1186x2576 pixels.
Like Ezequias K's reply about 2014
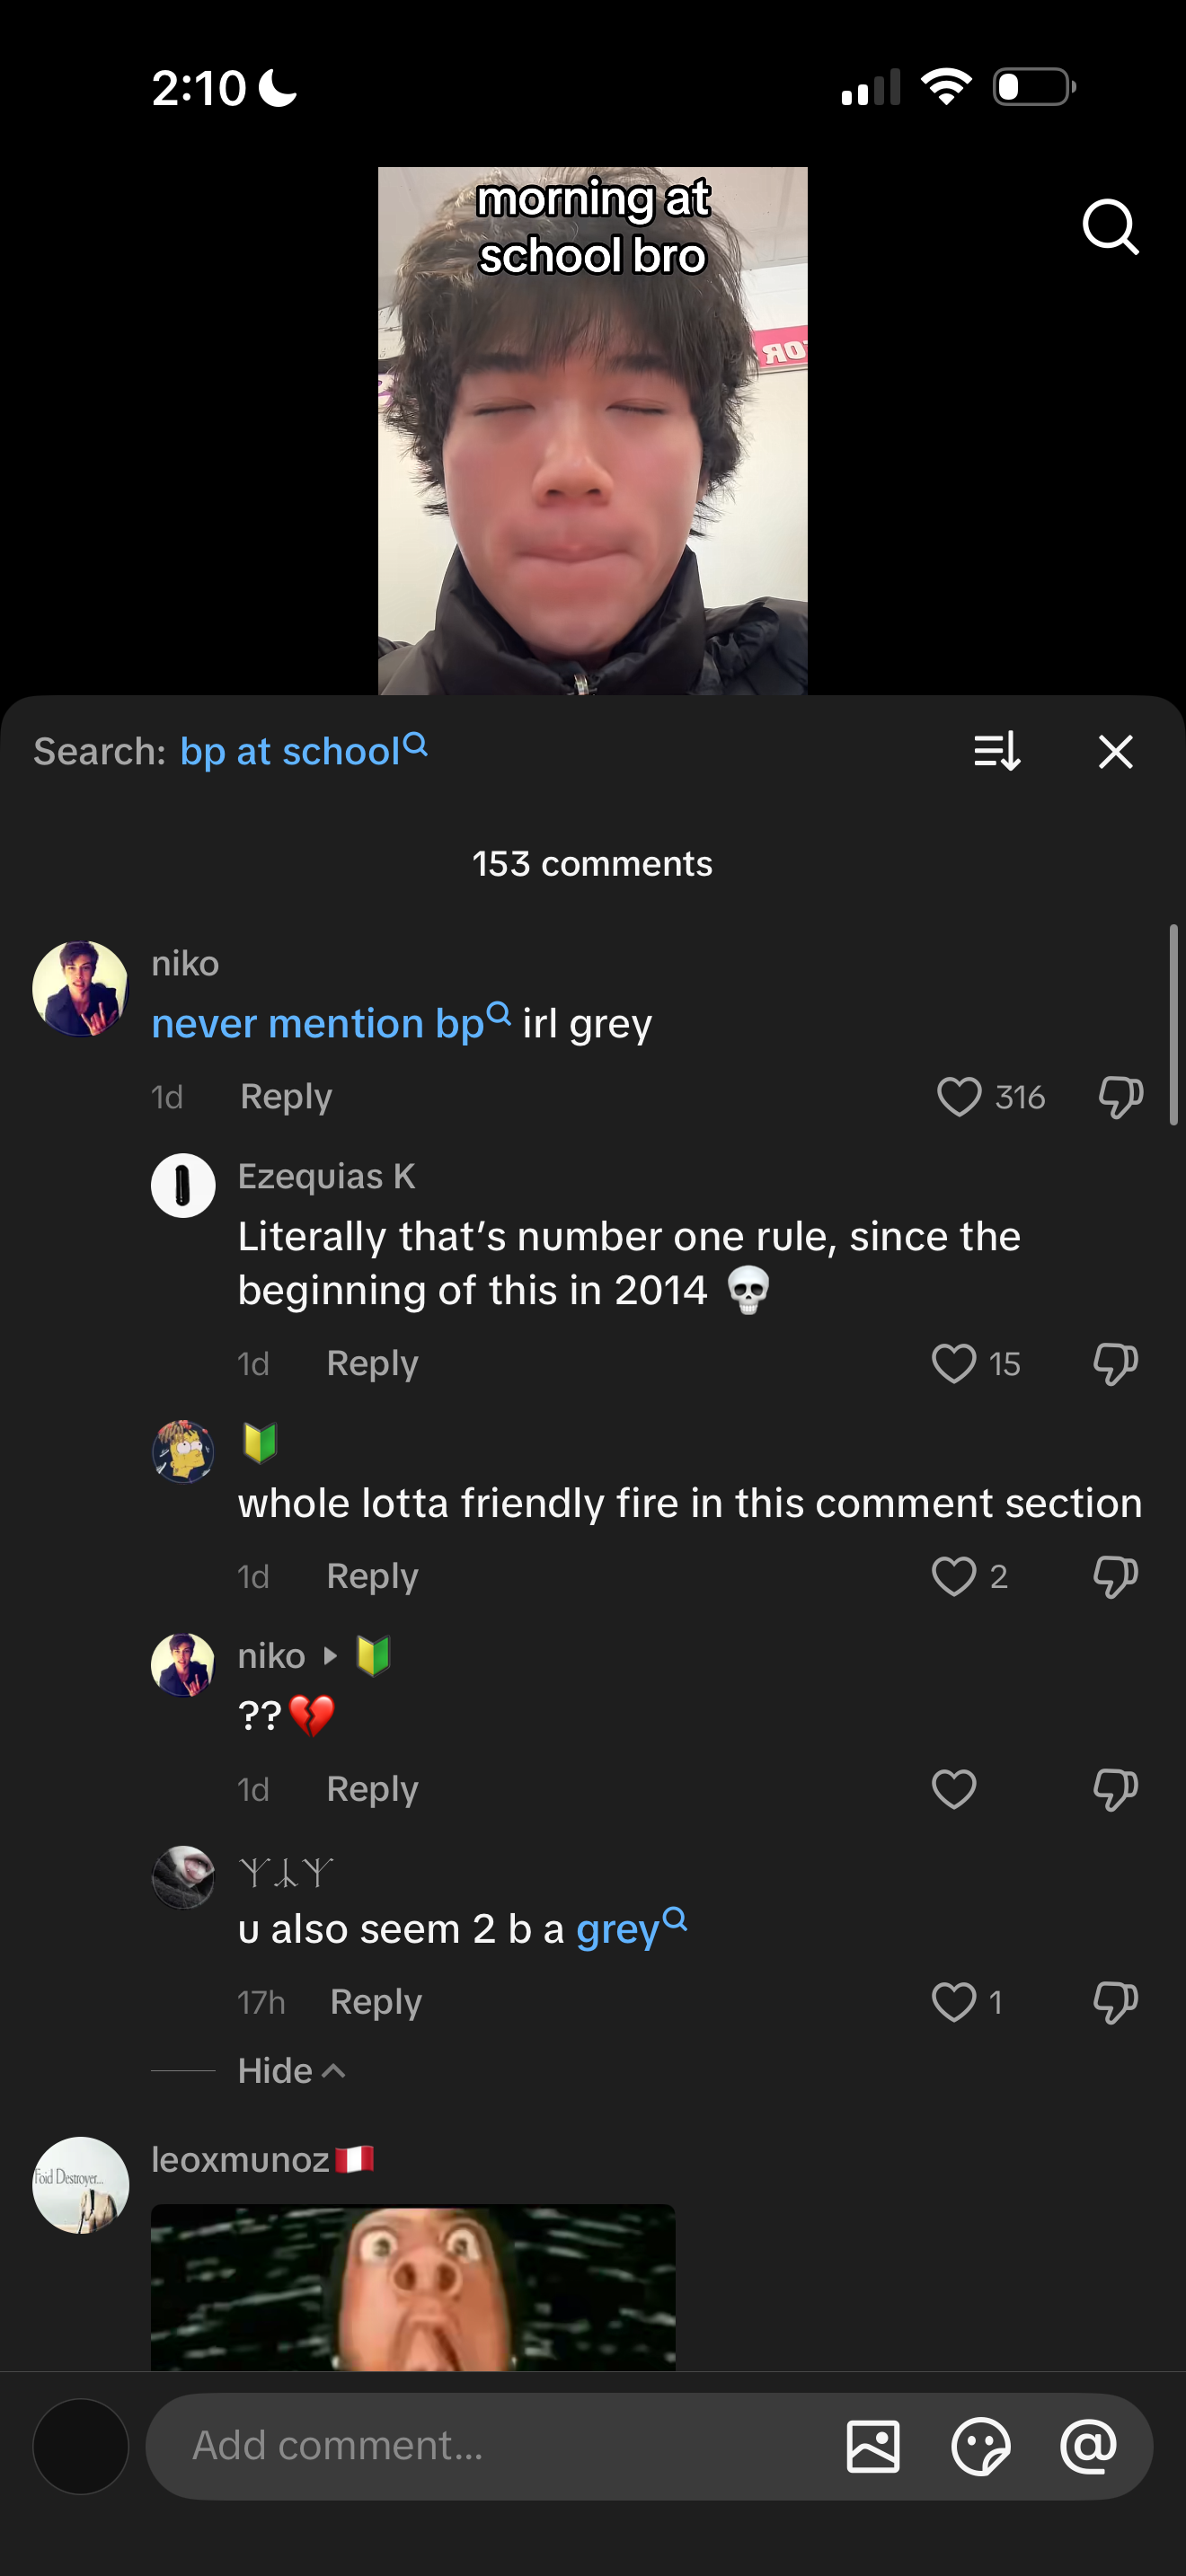coord(953,1363)
